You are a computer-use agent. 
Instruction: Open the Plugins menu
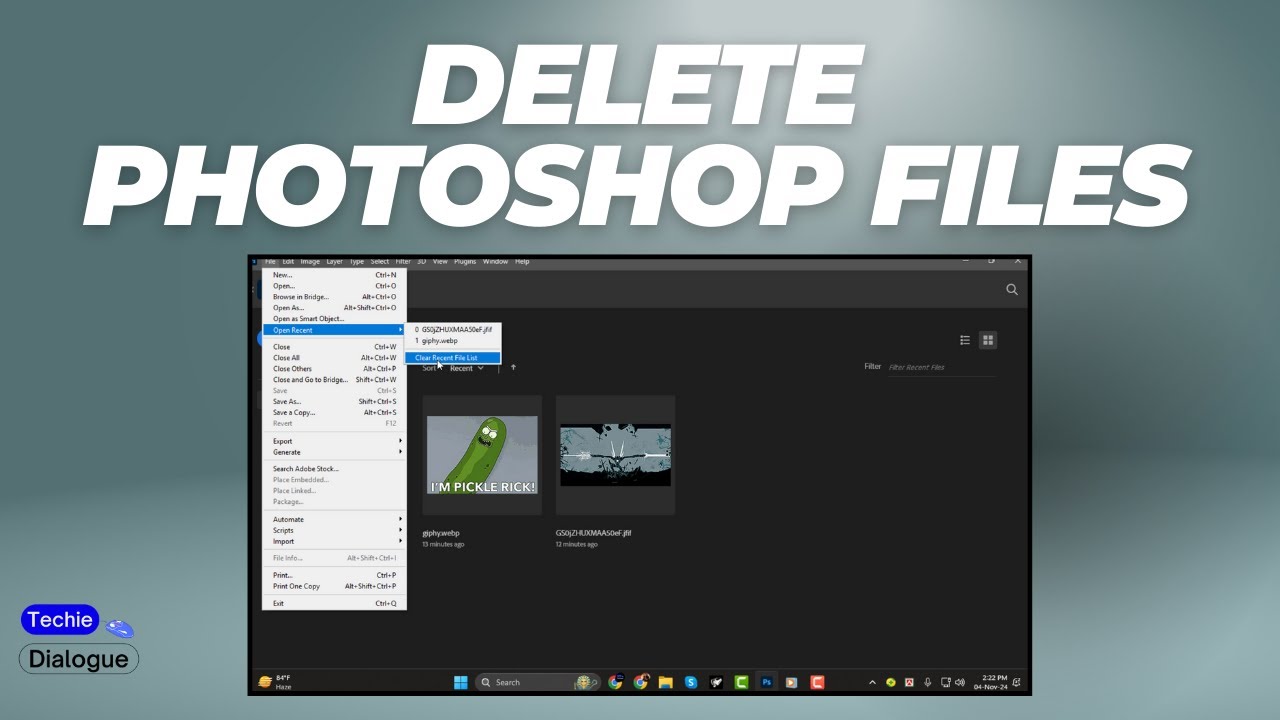465,262
